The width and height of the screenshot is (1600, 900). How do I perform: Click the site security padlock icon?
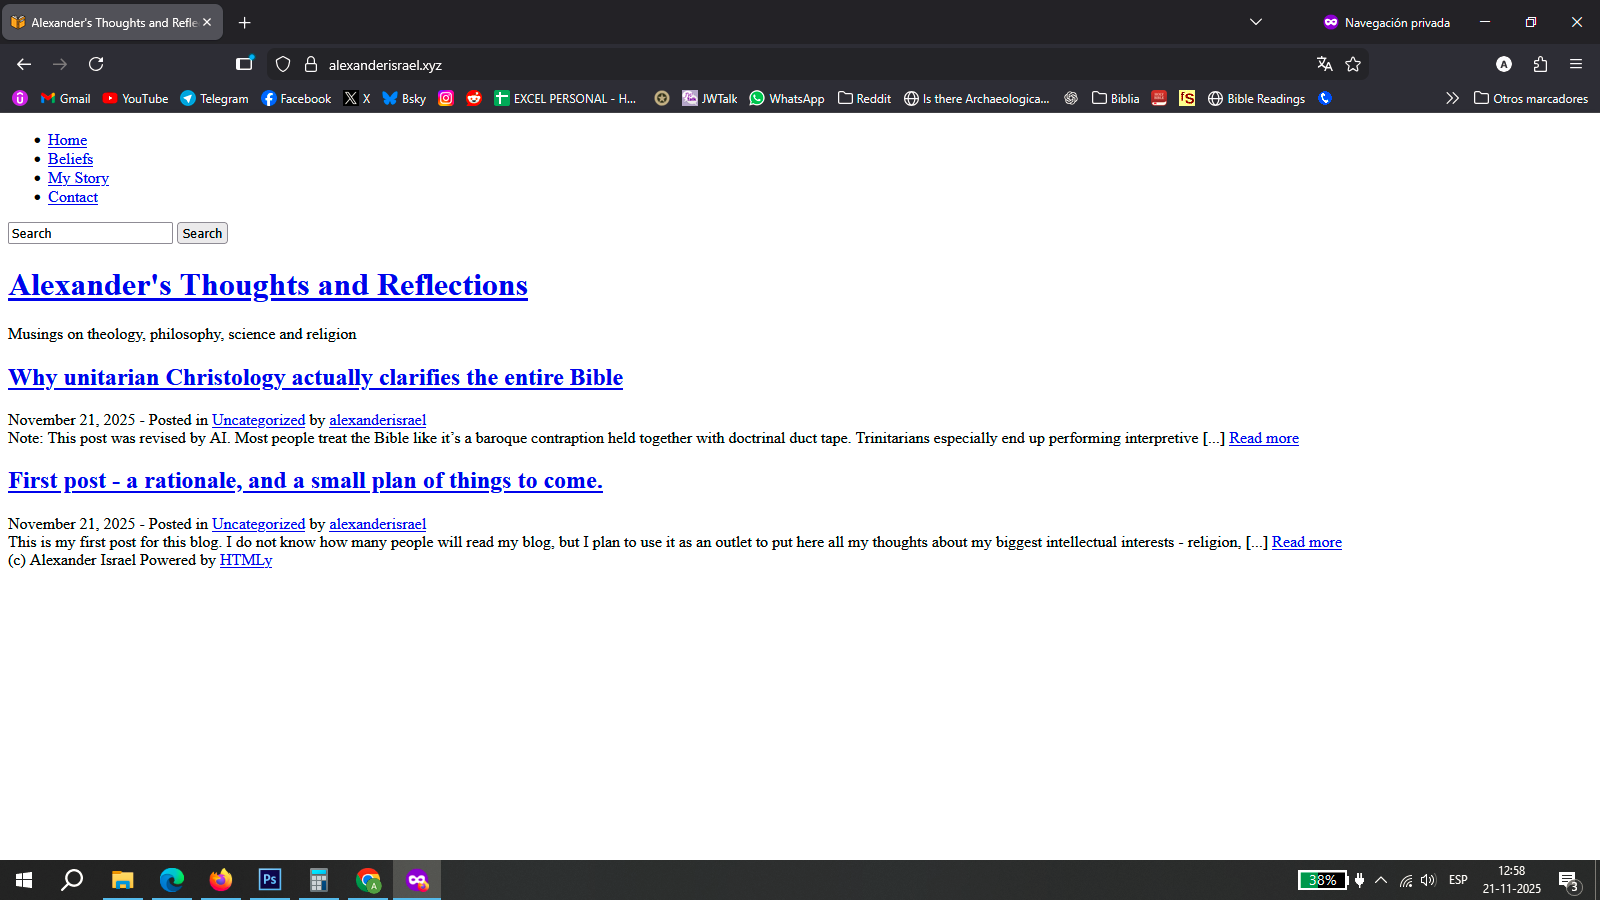click(311, 64)
